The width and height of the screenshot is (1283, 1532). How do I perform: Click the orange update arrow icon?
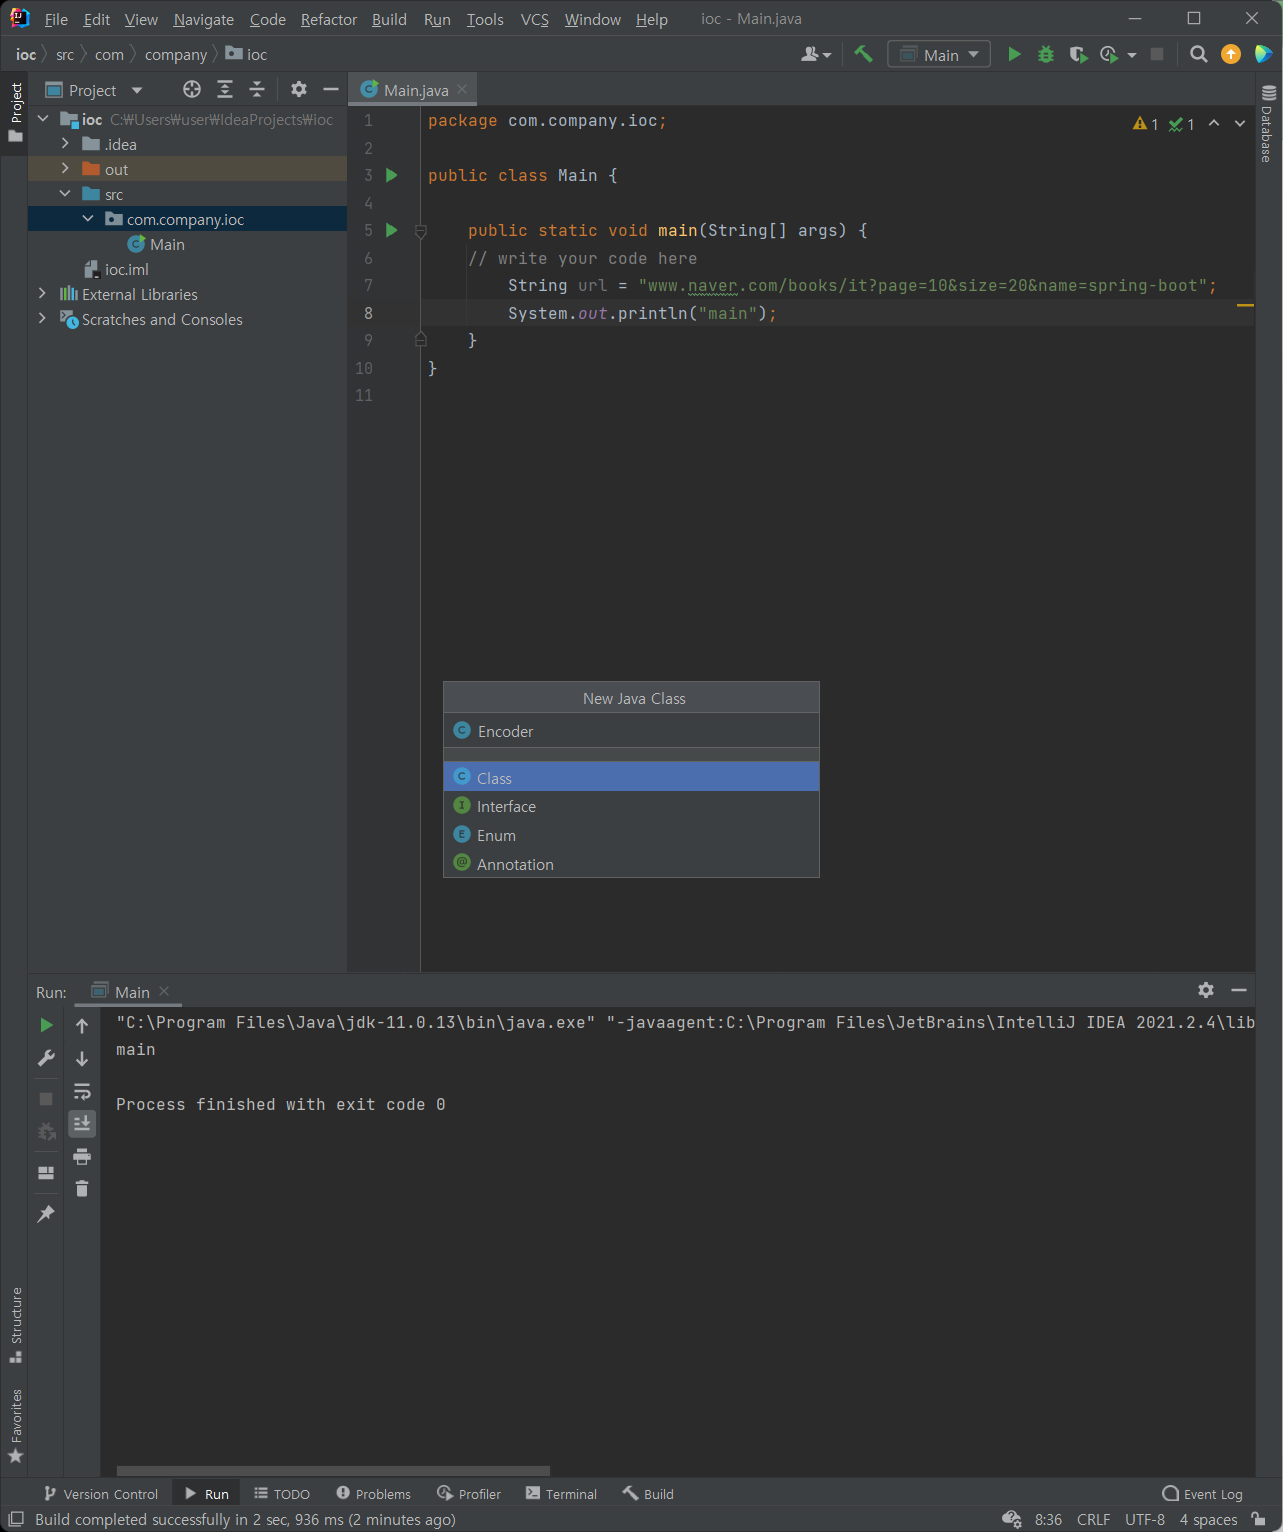(1231, 54)
